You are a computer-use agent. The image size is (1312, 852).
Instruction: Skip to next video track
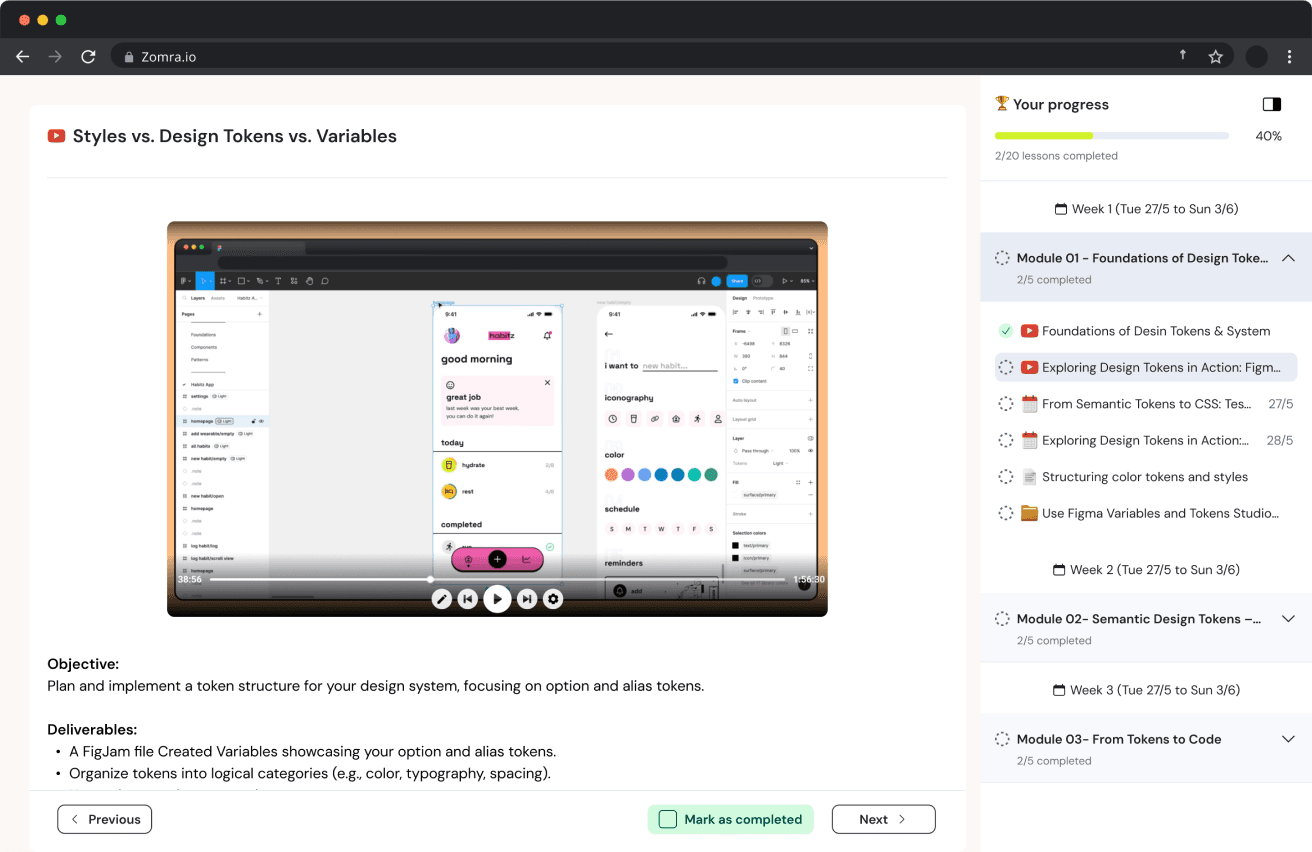point(527,599)
